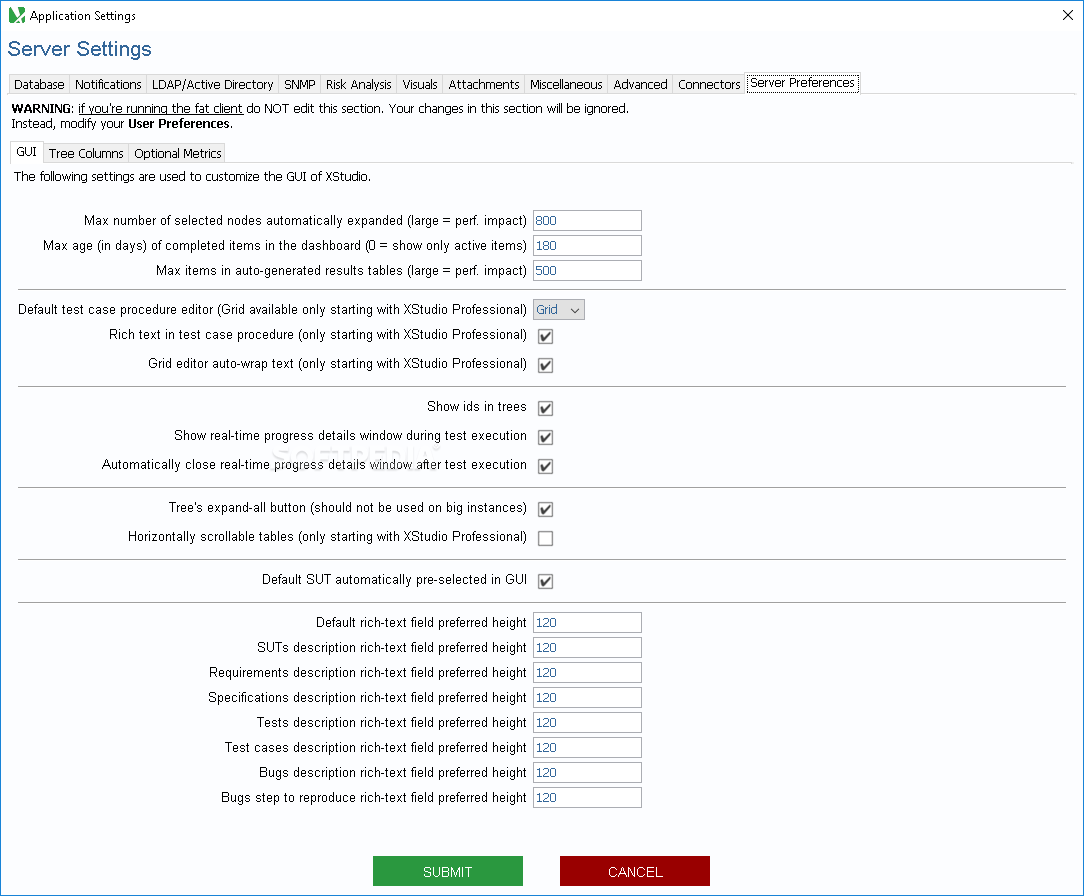Open the Risk Analysis tab
Image resolution: width=1084 pixels, height=896 pixels.
(x=358, y=84)
